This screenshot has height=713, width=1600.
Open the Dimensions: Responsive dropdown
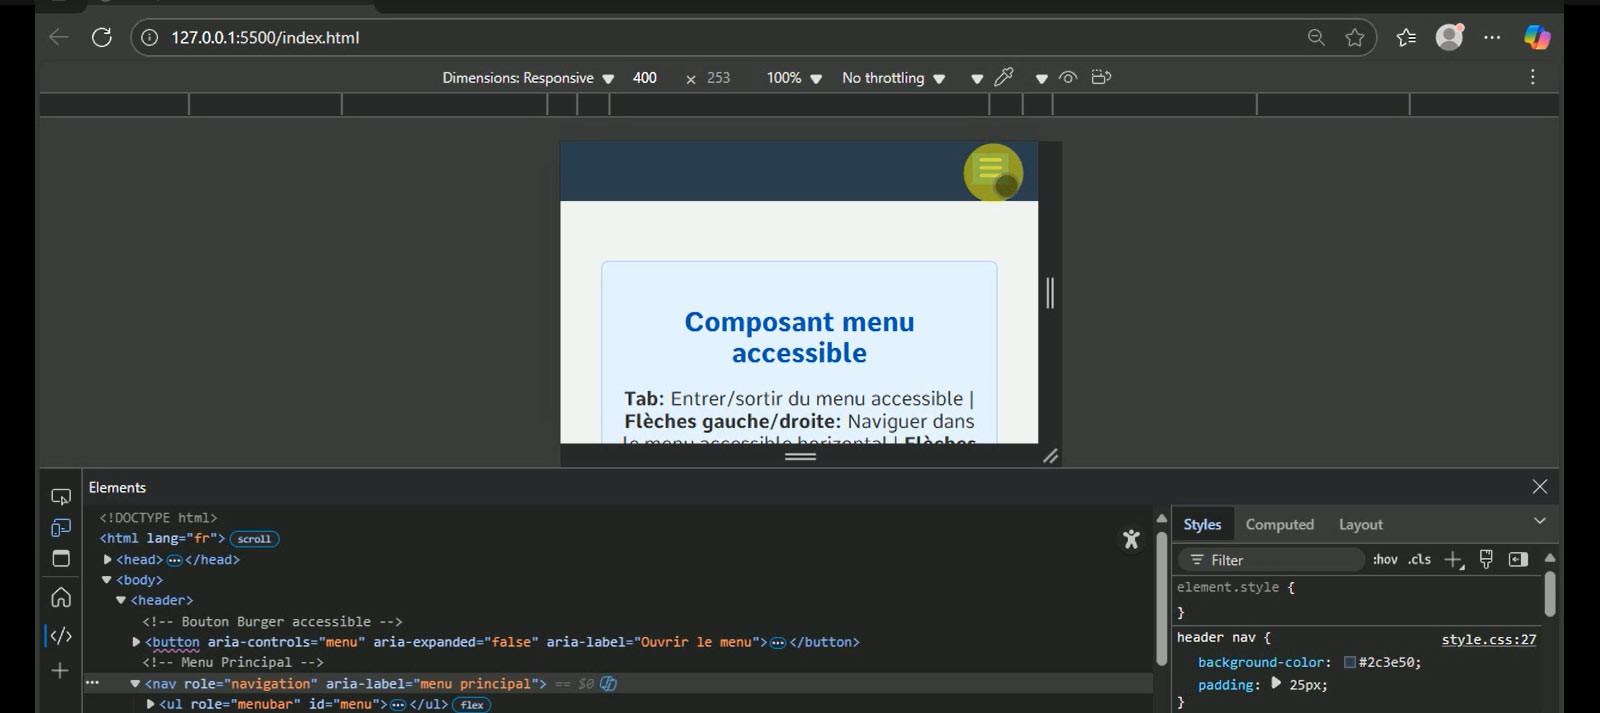(528, 78)
